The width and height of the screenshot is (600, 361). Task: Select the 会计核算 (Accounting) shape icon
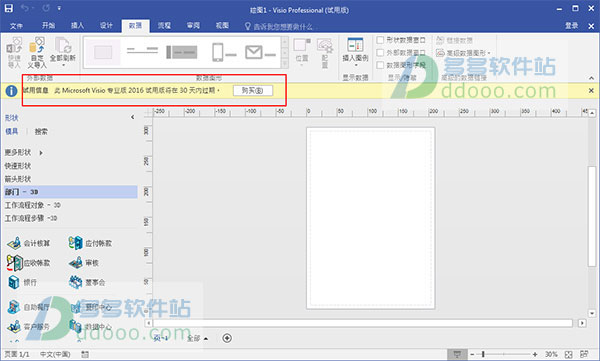coord(14,243)
